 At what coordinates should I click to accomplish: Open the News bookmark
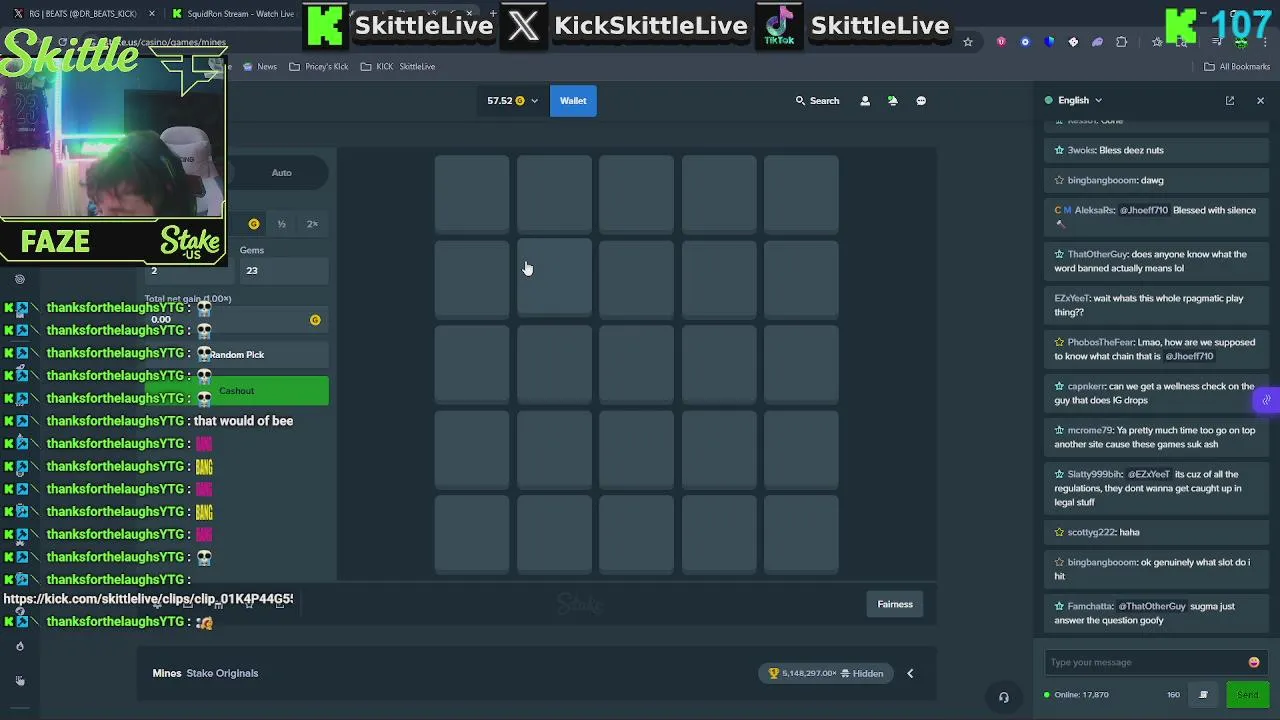tap(259, 67)
